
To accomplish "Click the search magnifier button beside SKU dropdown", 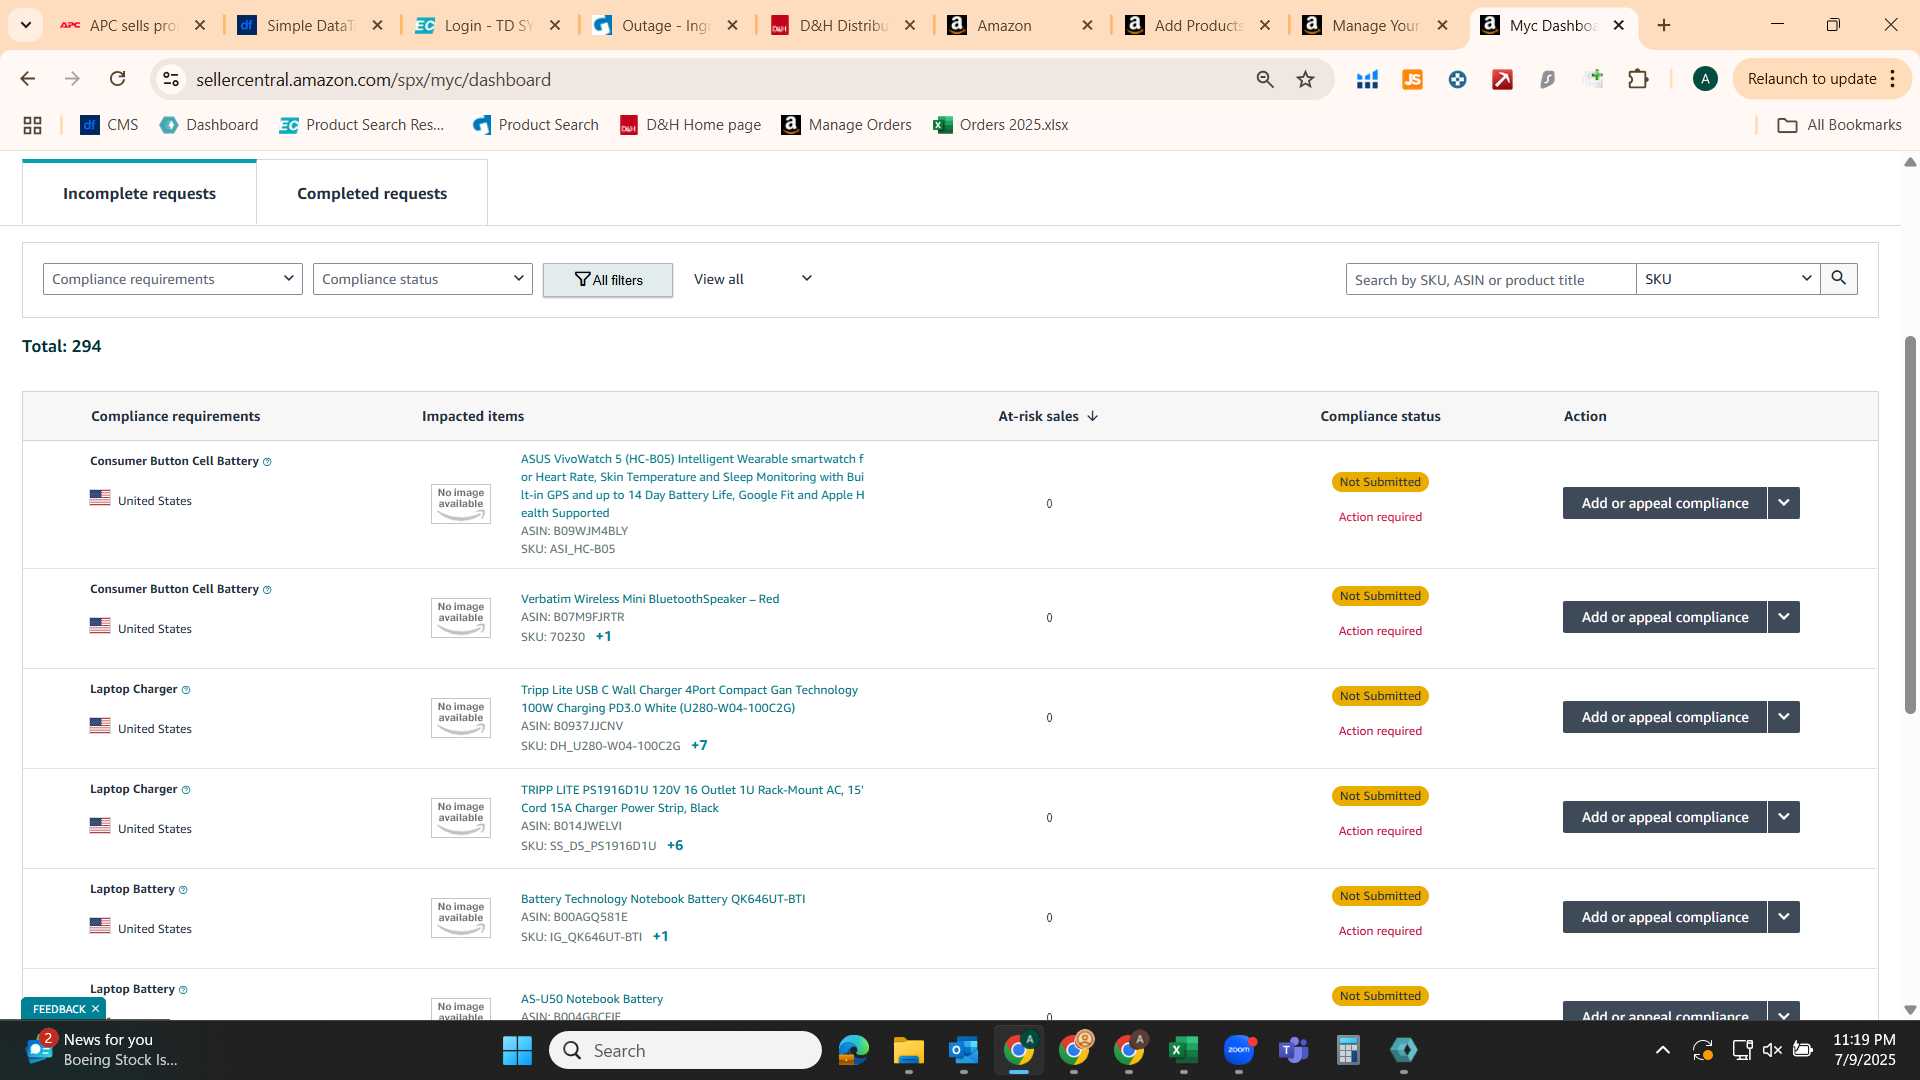I will pos(1838,279).
